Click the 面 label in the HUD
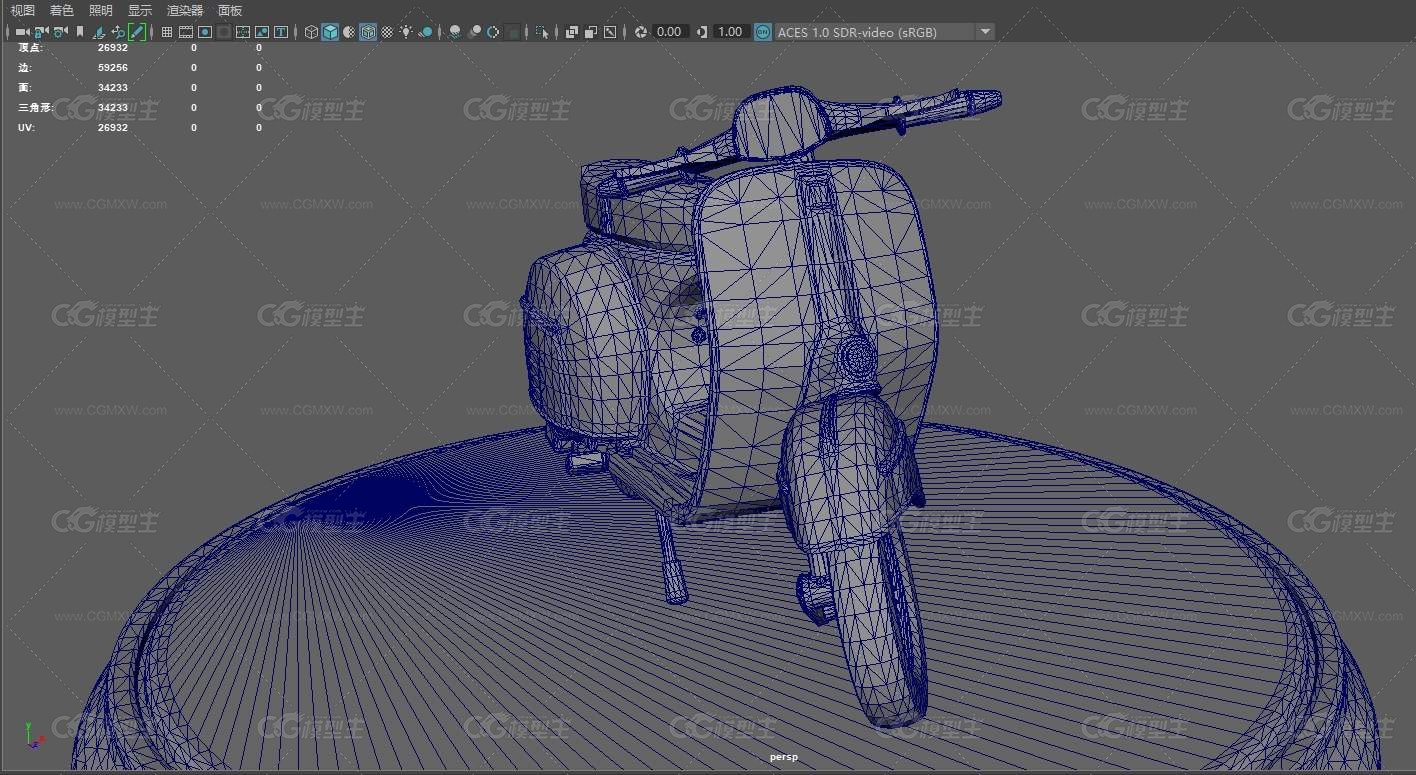 (x=25, y=88)
